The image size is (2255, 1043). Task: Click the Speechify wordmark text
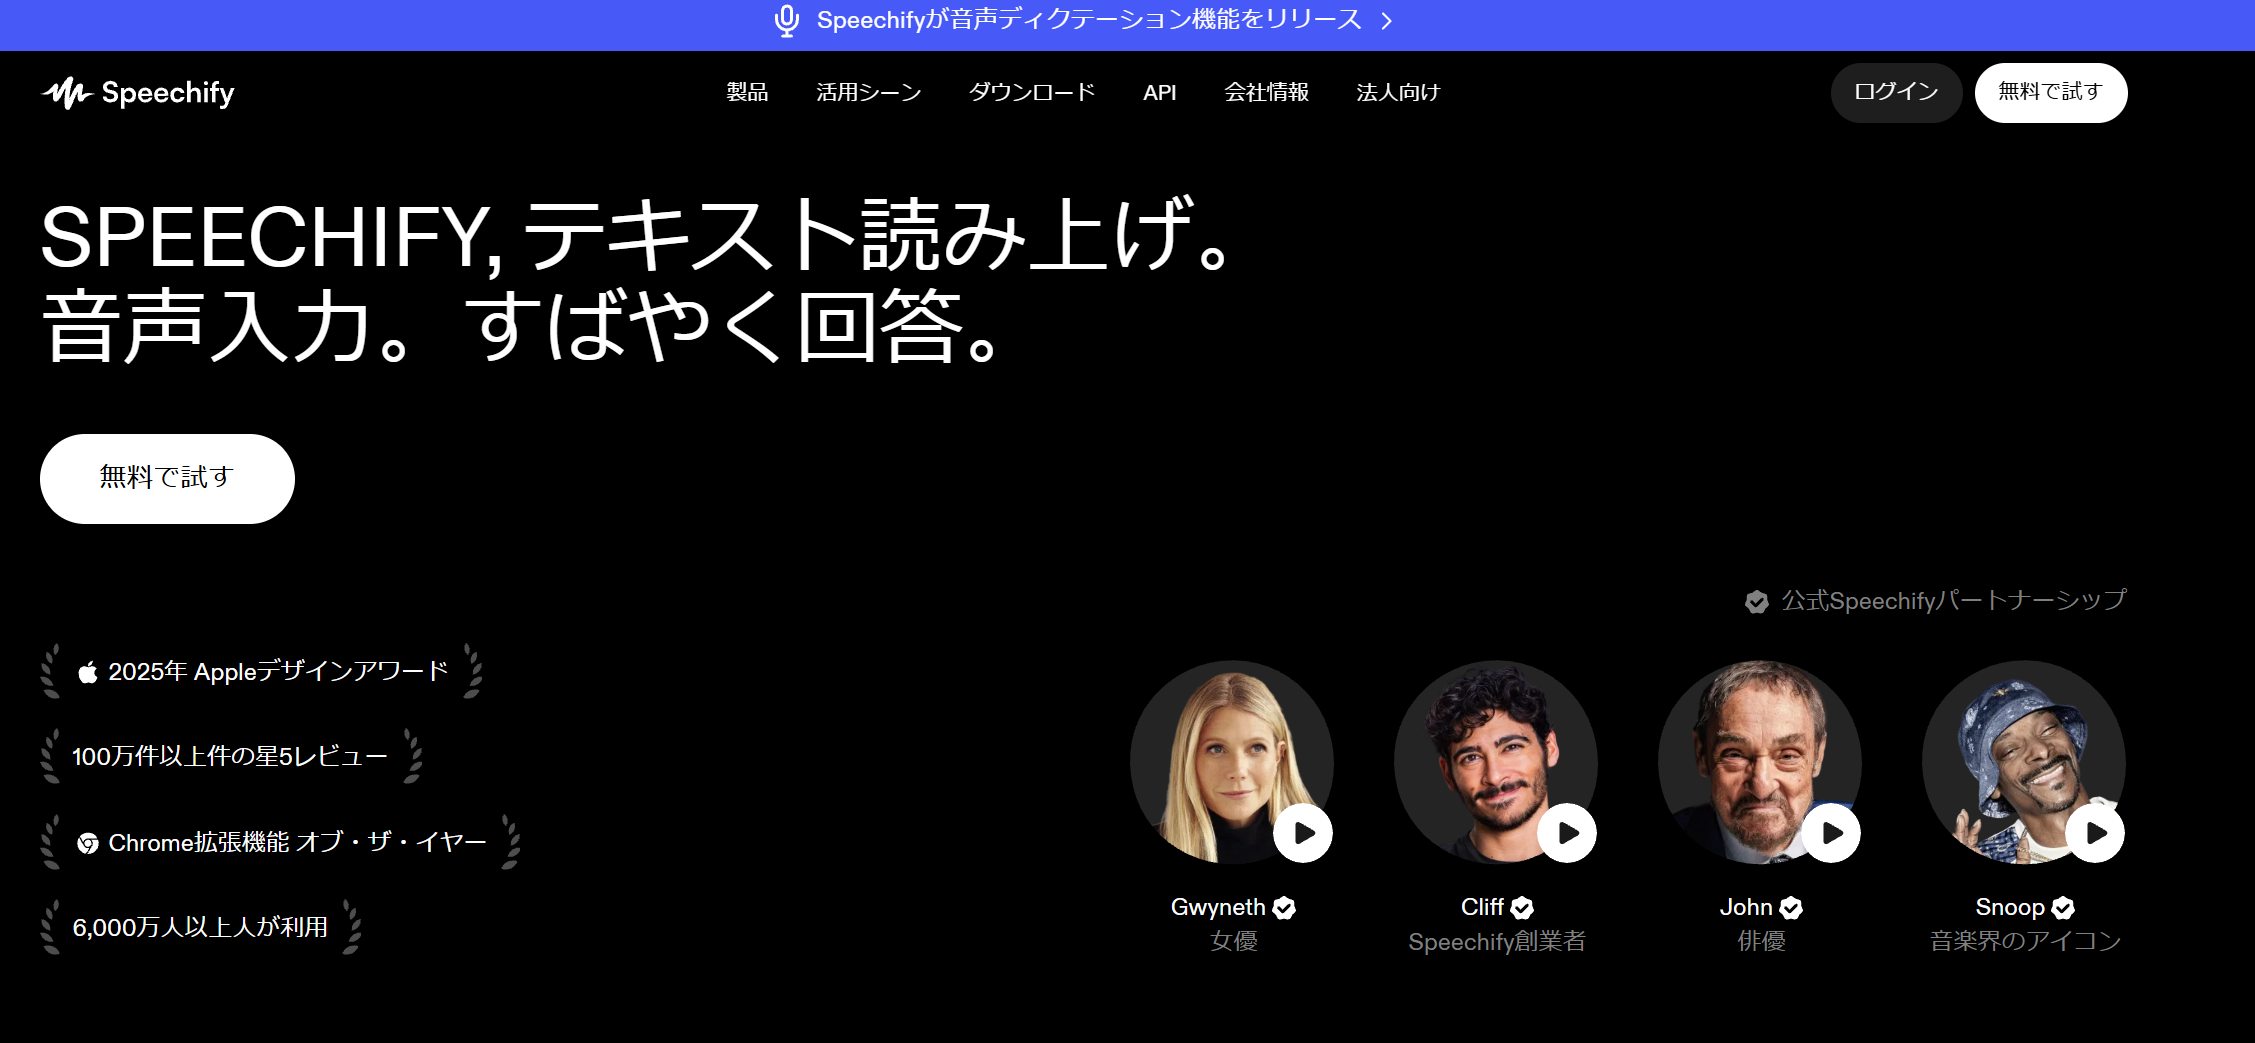click(168, 94)
